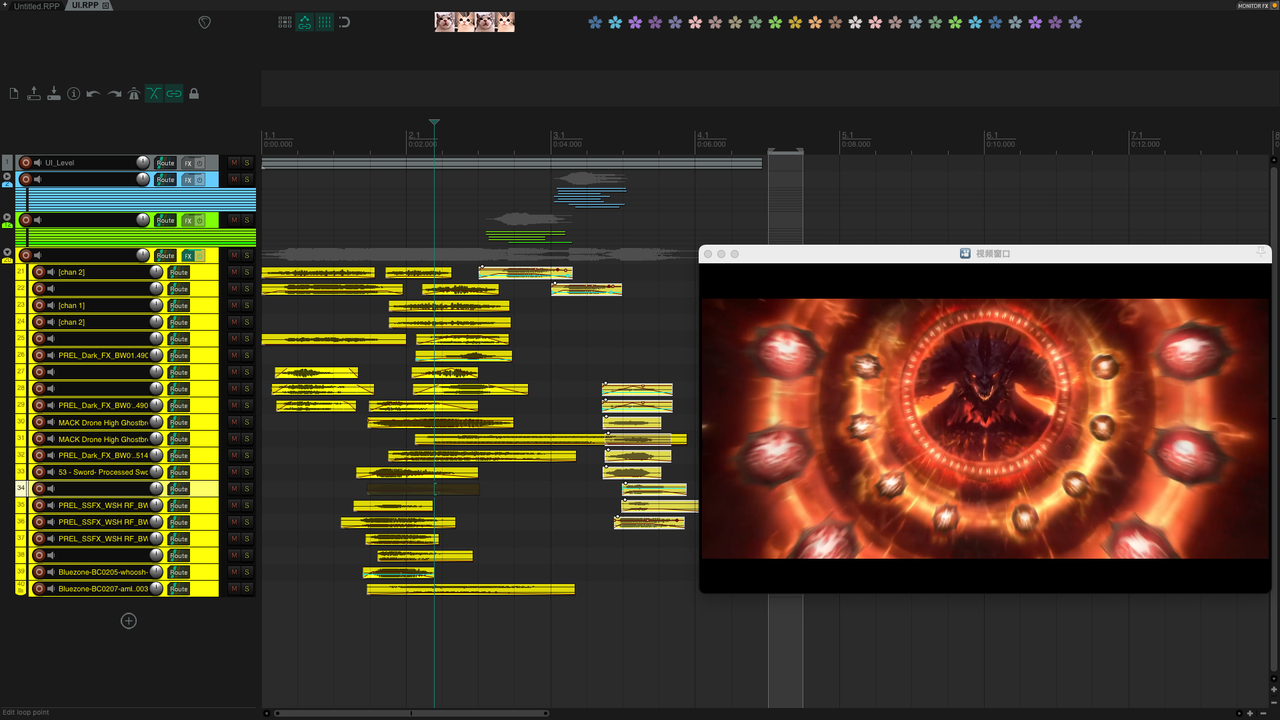This screenshot has width=1280, height=720.
Task: Select the UI.RPP project tab
Action: point(84,6)
